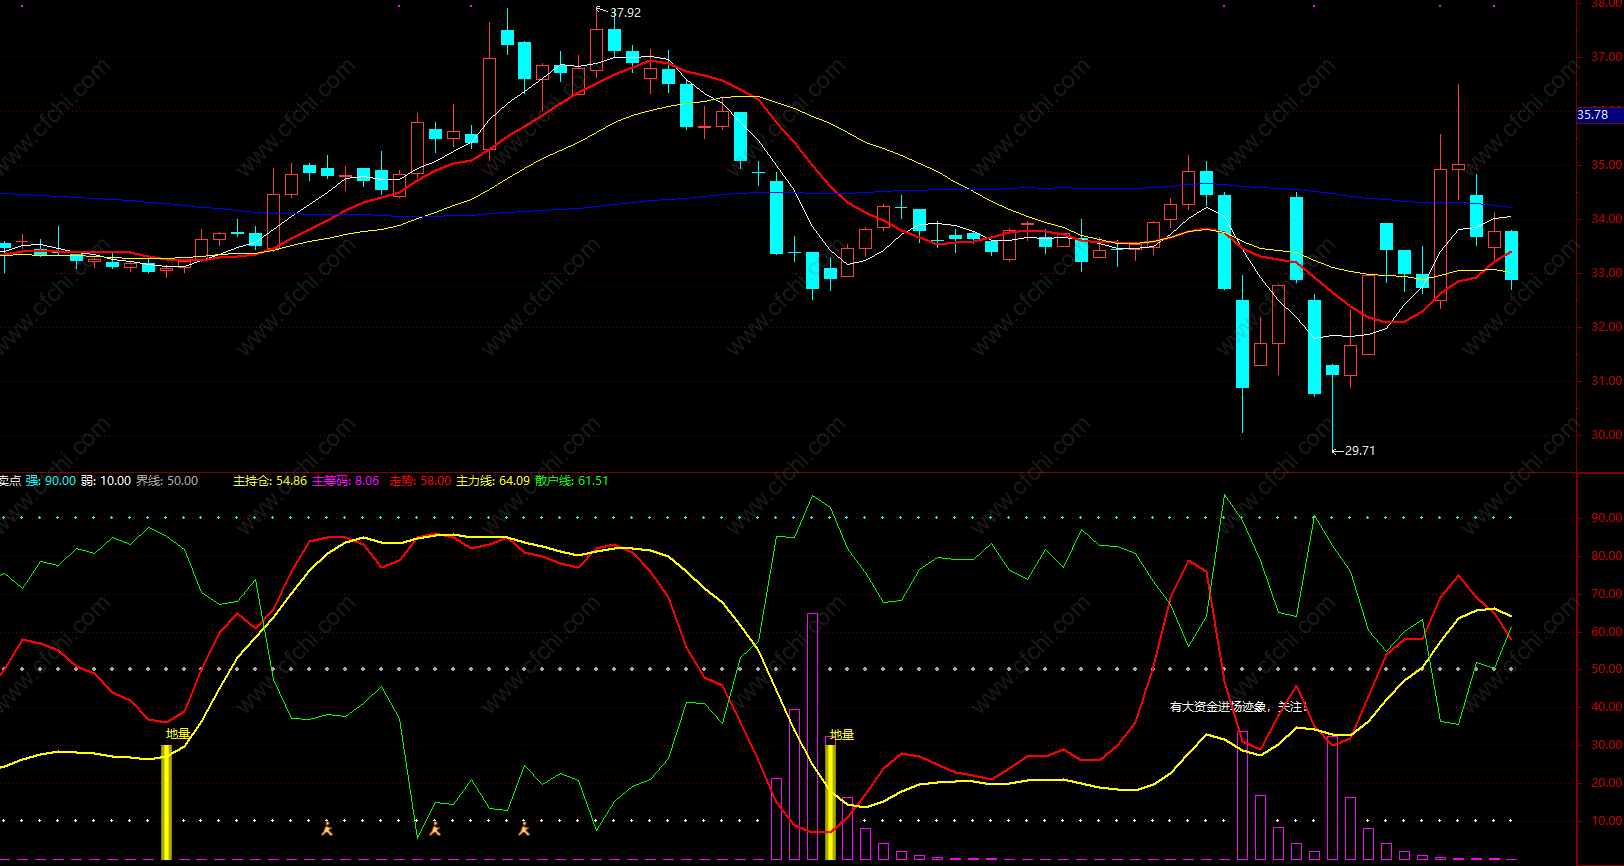The image size is (1624, 866).
Task: Click the 34.00 price axis label
Action: [1606, 220]
